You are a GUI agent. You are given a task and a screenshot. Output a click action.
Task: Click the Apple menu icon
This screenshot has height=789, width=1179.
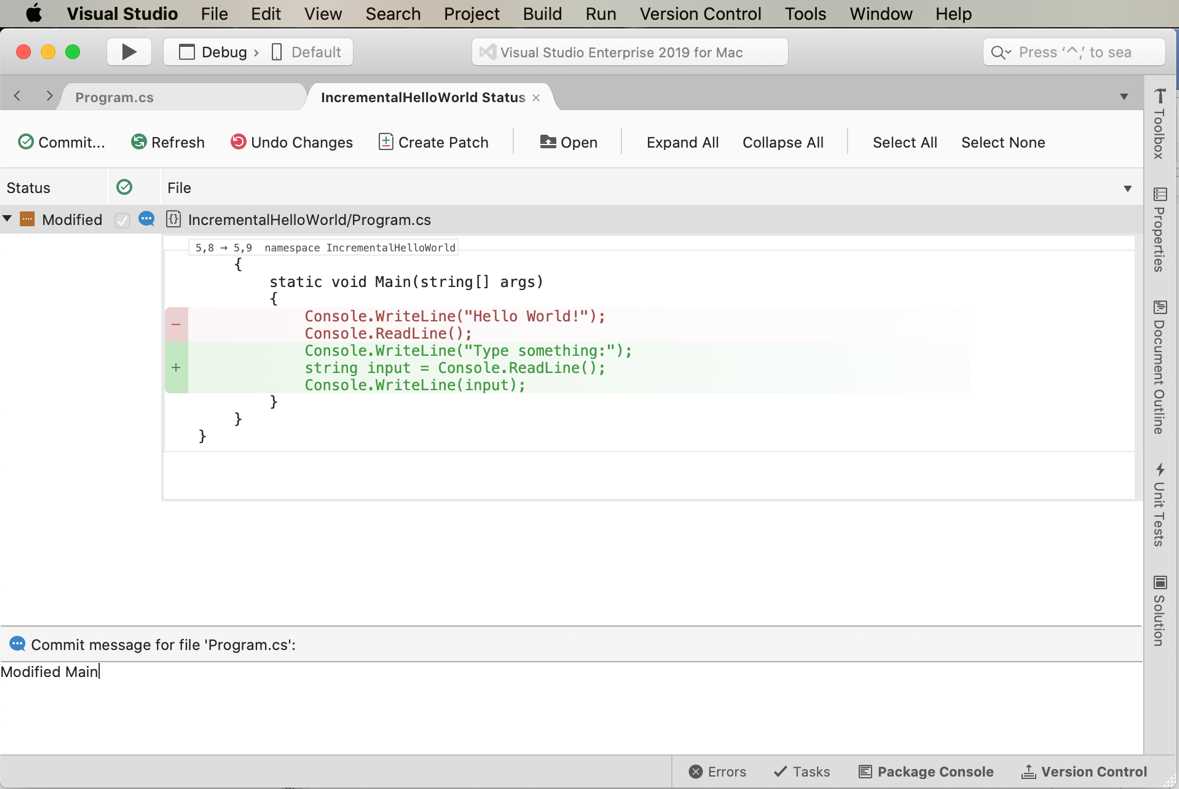click(x=34, y=14)
